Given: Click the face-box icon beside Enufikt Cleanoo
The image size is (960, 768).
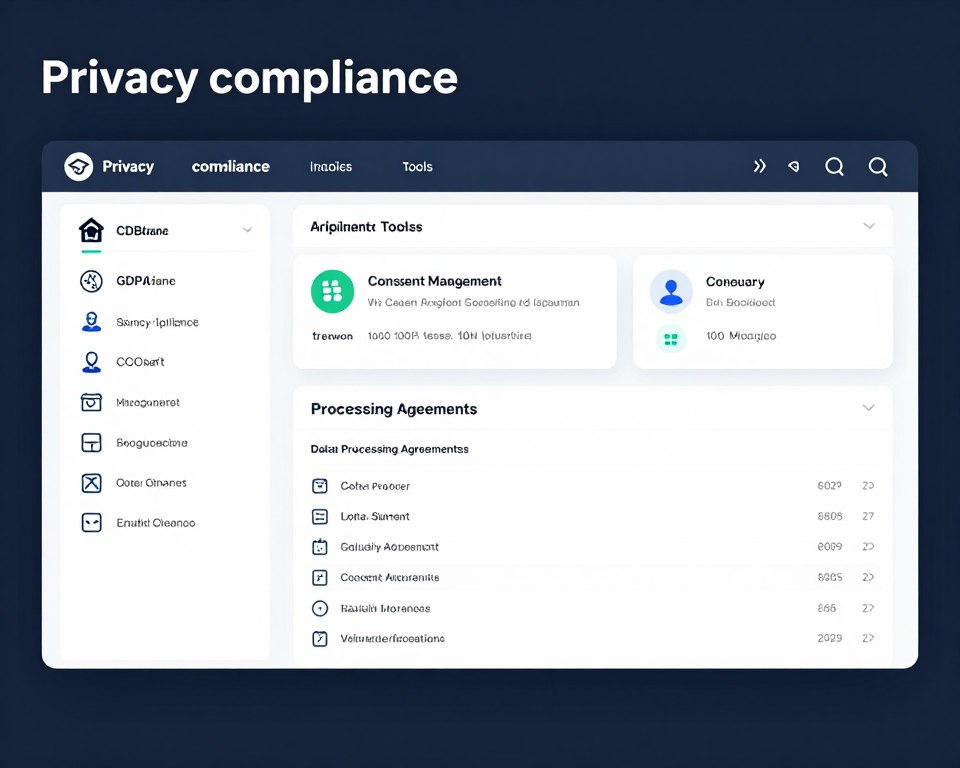Looking at the screenshot, I should coord(91,523).
